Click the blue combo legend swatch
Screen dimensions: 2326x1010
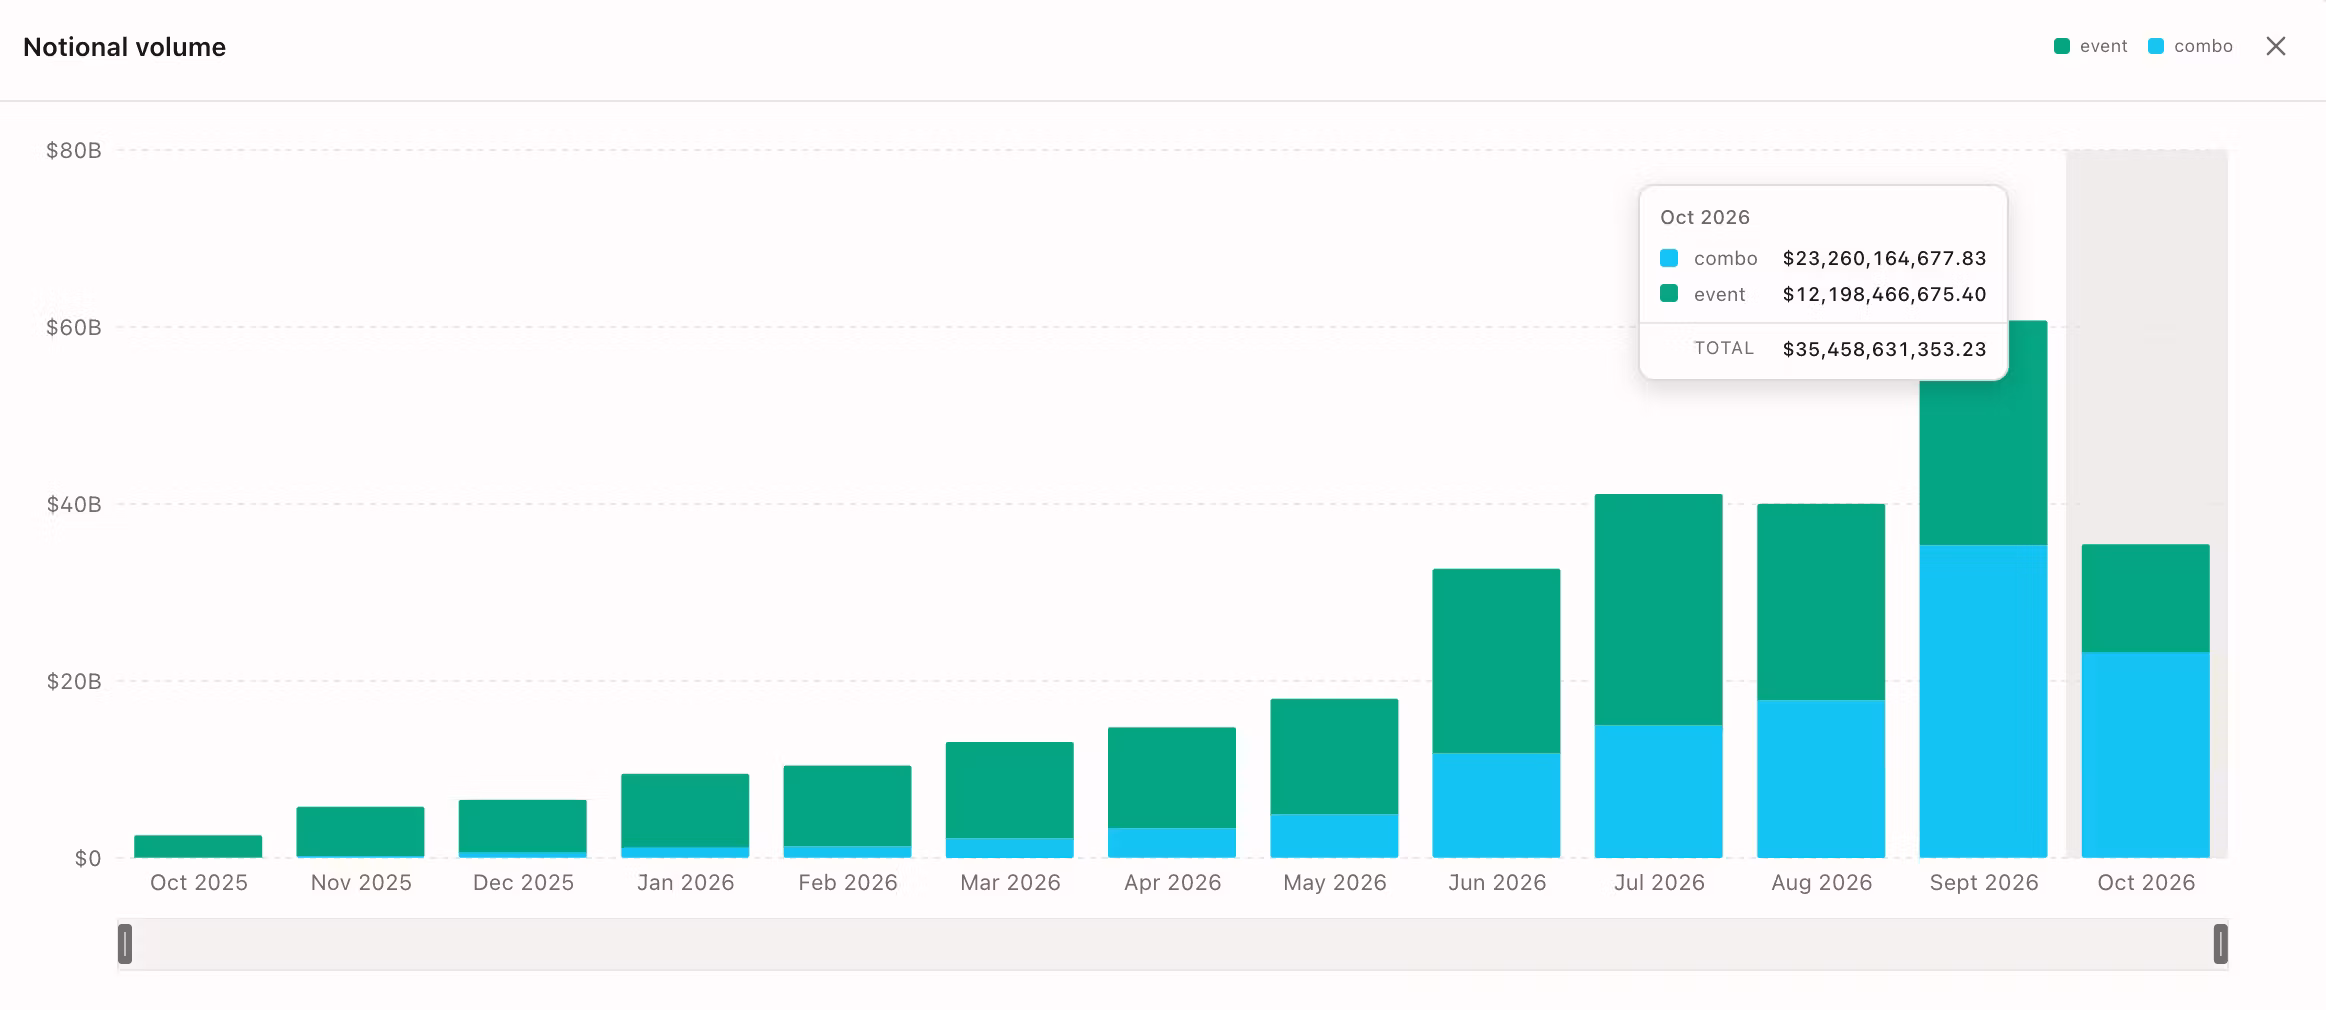click(2156, 46)
